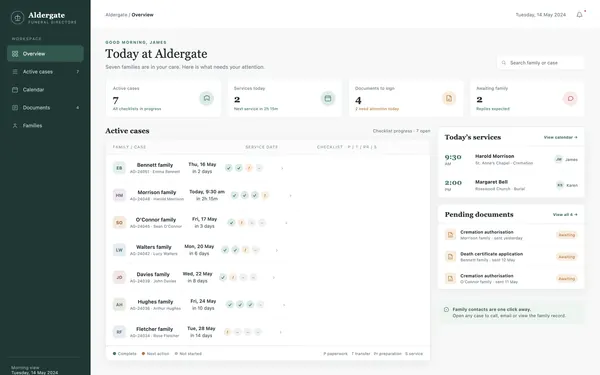This screenshot has width=600, height=375.
Task: Click the Awaiting badge for Morrison cremation authorisation
Action: click(x=567, y=235)
